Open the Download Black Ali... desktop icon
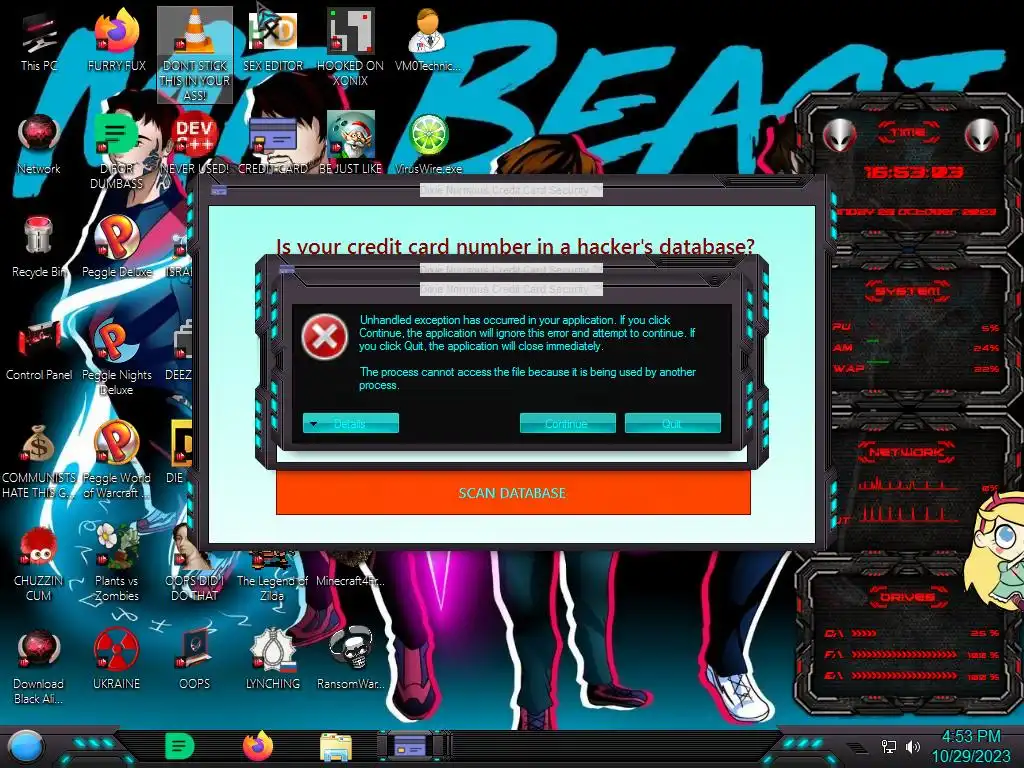The height and width of the screenshot is (768, 1024). click(x=39, y=667)
